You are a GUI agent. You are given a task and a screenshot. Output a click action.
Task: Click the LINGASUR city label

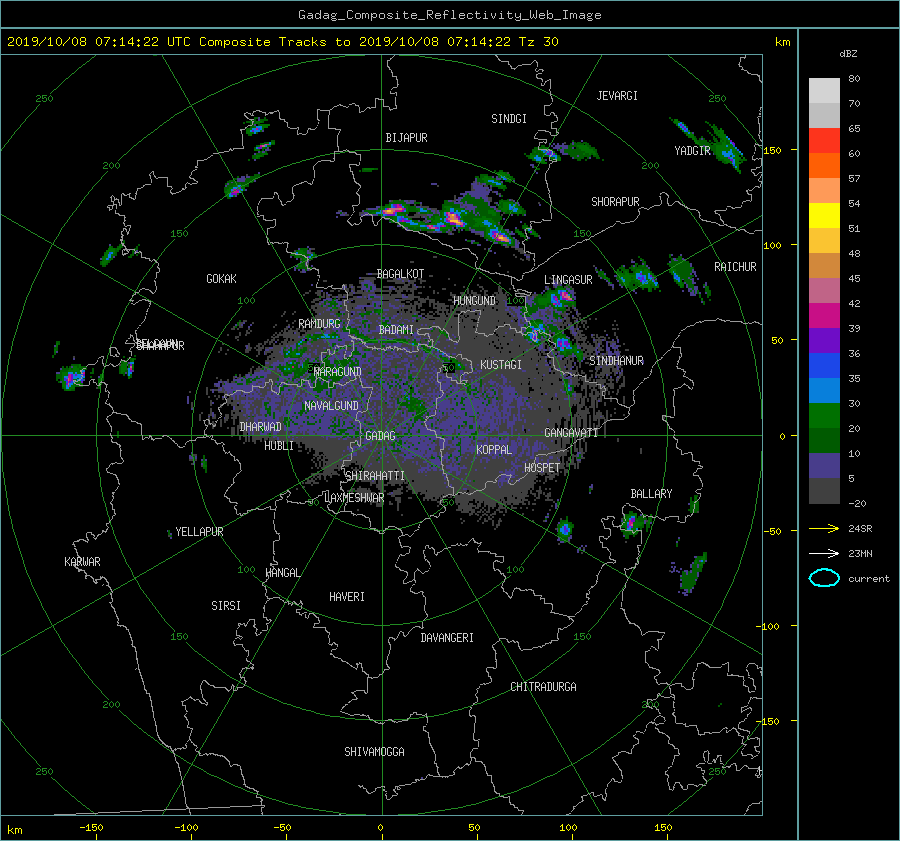pyautogui.click(x=568, y=280)
